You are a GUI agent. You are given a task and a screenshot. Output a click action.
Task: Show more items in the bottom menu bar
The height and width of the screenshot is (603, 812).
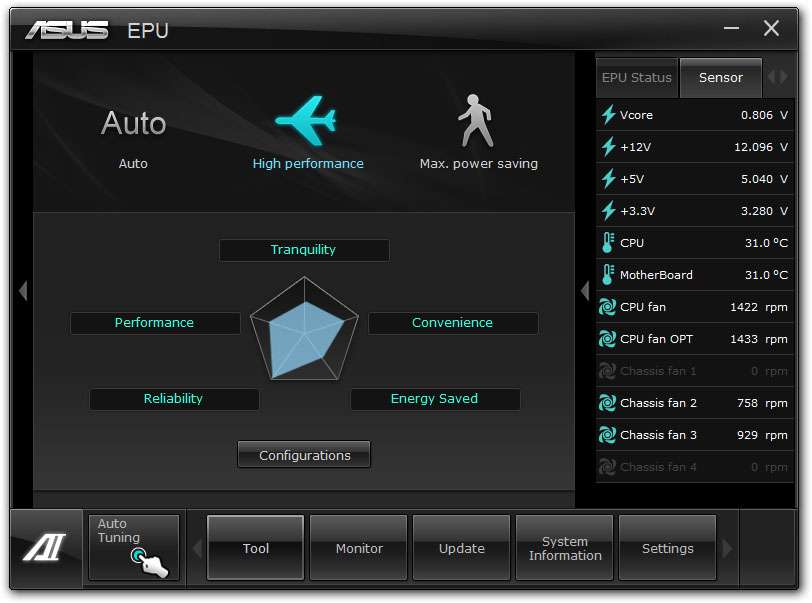pyautogui.click(x=728, y=548)
